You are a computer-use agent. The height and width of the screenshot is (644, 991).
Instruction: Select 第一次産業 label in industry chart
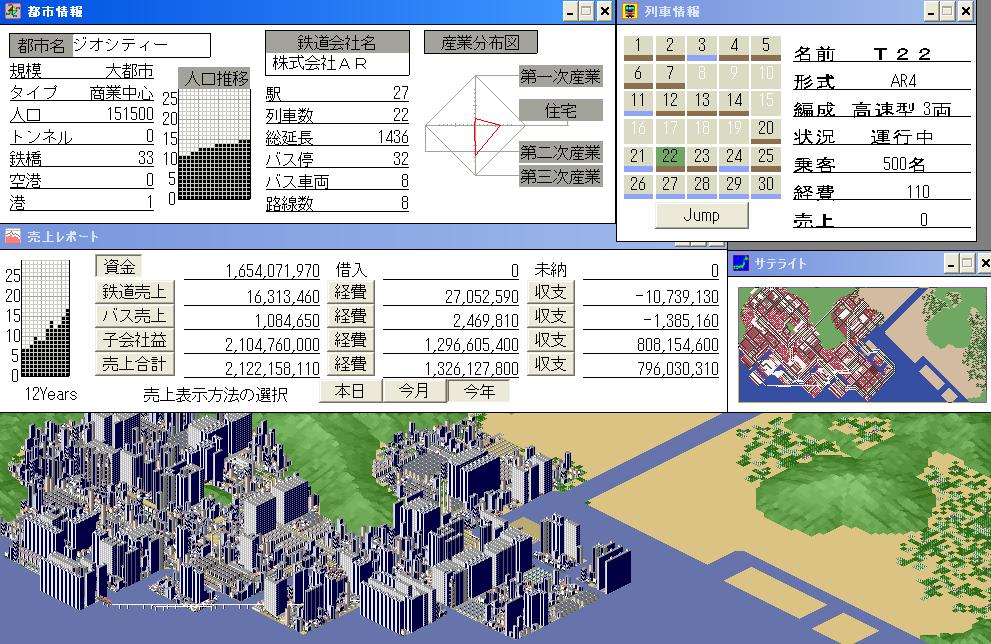560,76
